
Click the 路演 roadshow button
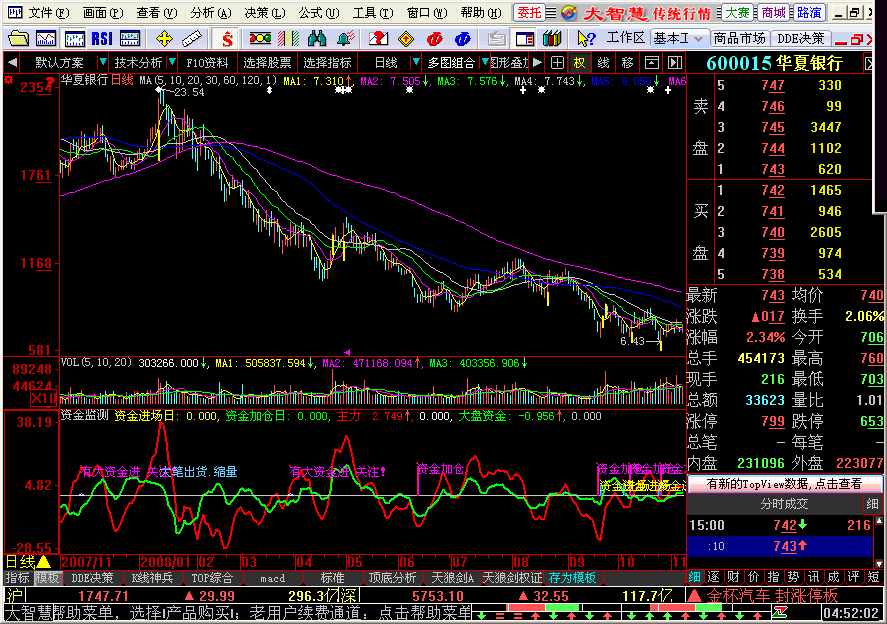click(x=810, y=12)
